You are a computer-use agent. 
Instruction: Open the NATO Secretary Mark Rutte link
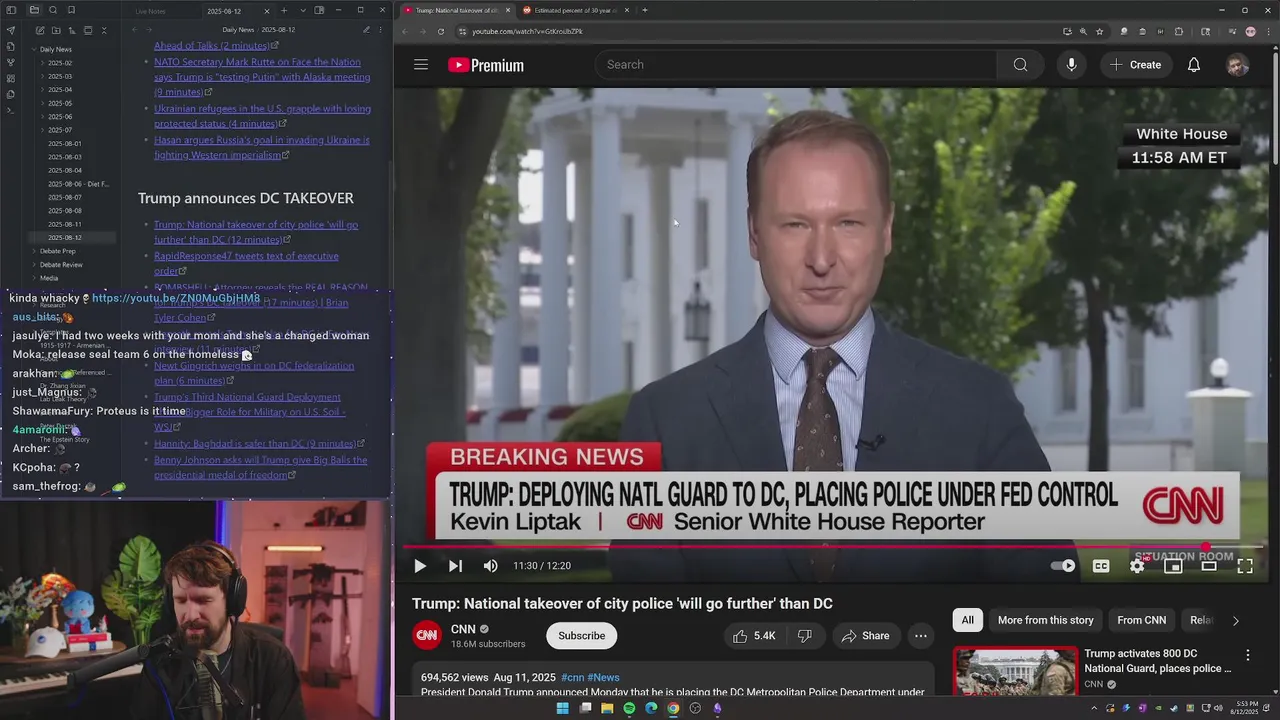coord(262,77)
